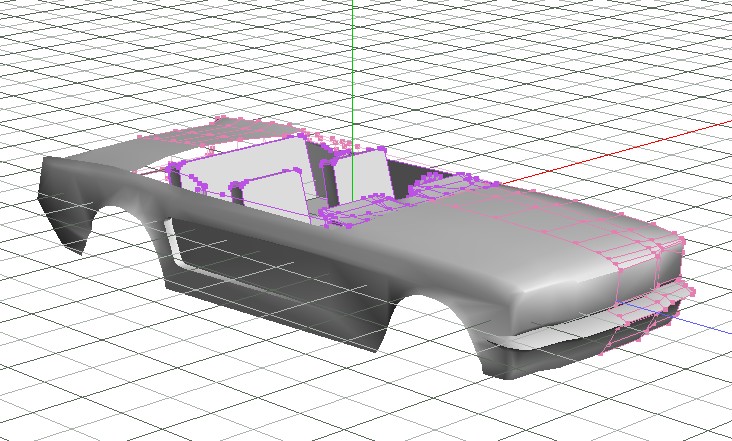Click empty grid floor in front of car

coord(300,390)
